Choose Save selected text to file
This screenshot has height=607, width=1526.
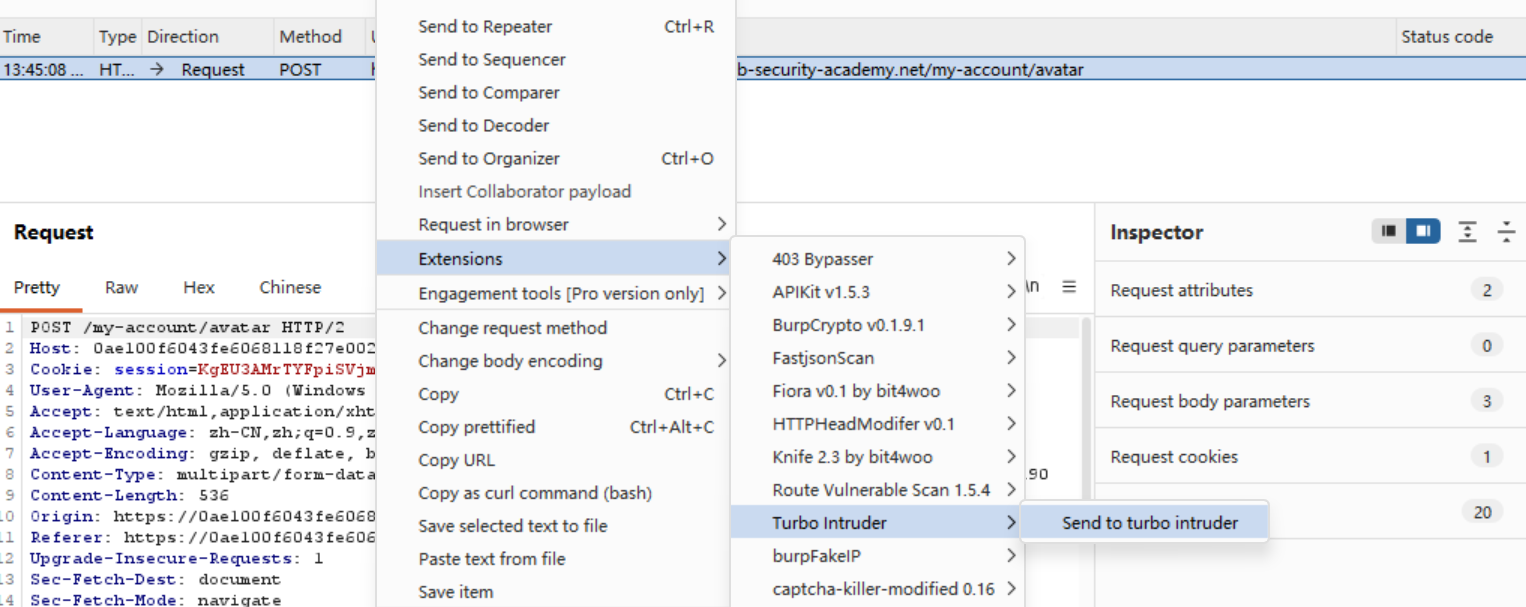coord(555,526)
